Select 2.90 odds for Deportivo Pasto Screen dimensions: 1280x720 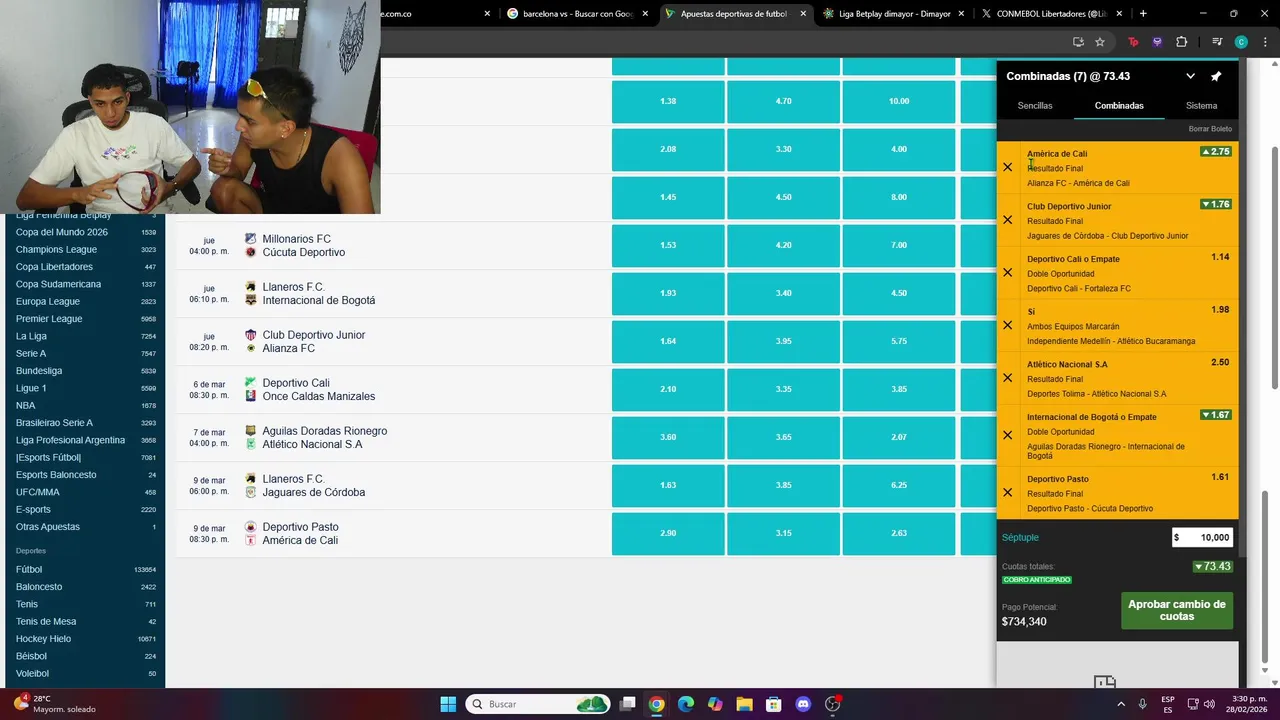coord(668,533)
